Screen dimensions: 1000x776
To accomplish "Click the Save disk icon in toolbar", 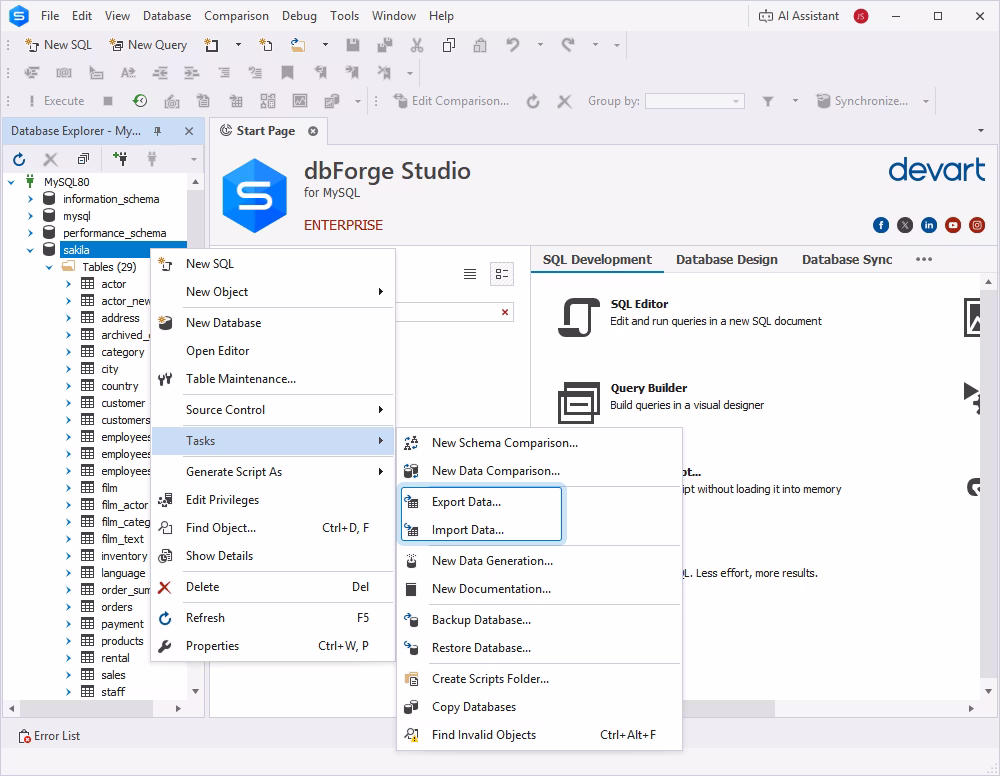I will [x=353, y=45].
